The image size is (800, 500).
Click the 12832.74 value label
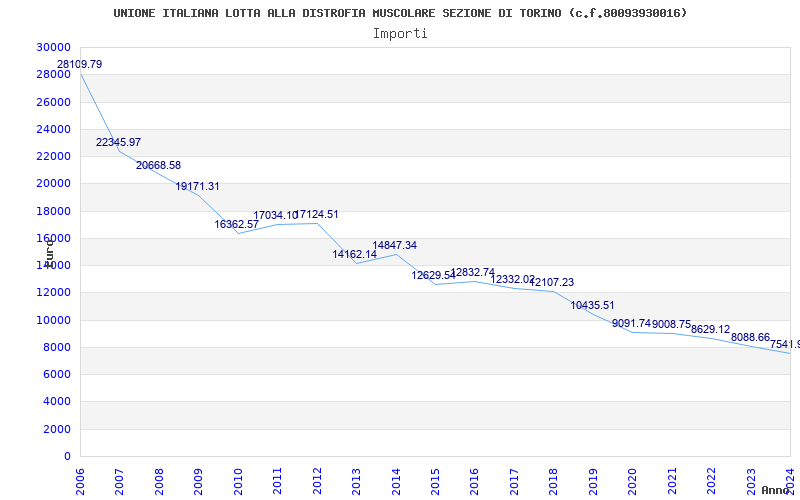(473, 272)
